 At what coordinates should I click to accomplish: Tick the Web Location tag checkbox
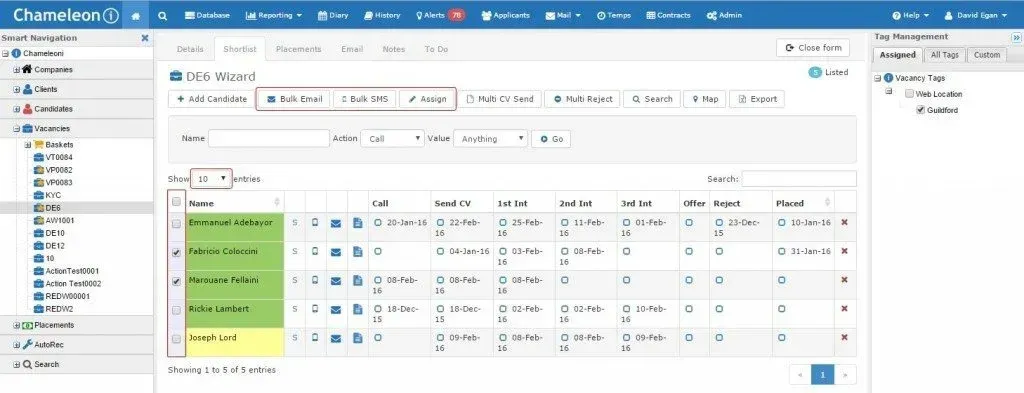909,94
